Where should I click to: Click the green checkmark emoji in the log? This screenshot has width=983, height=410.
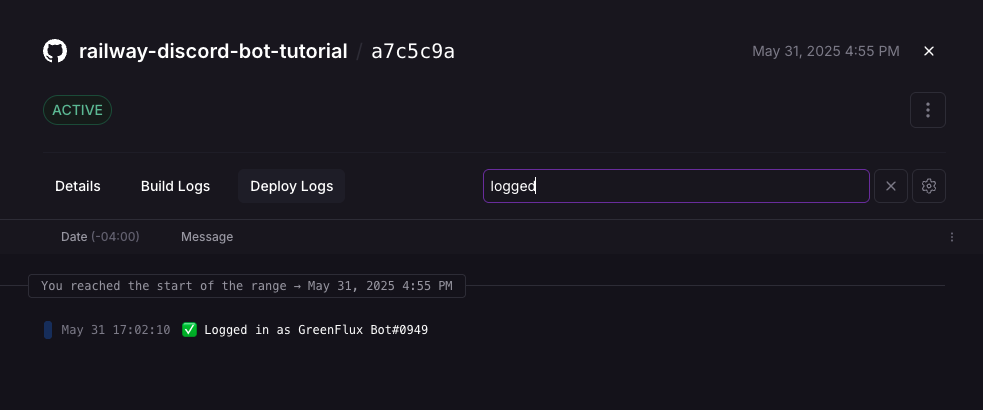[x=190, y=330]
